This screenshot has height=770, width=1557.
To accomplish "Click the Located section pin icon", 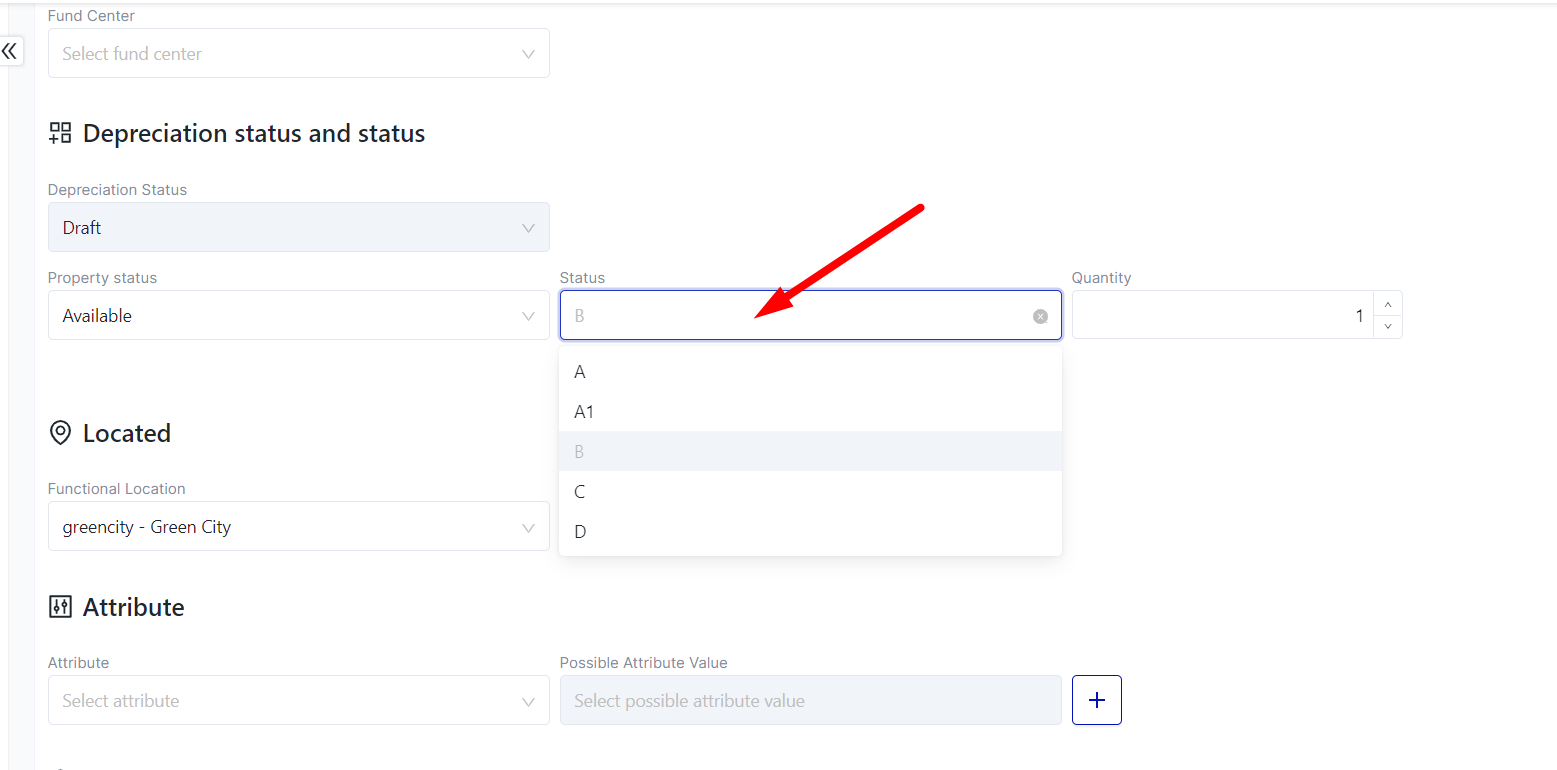I will 60,433.
